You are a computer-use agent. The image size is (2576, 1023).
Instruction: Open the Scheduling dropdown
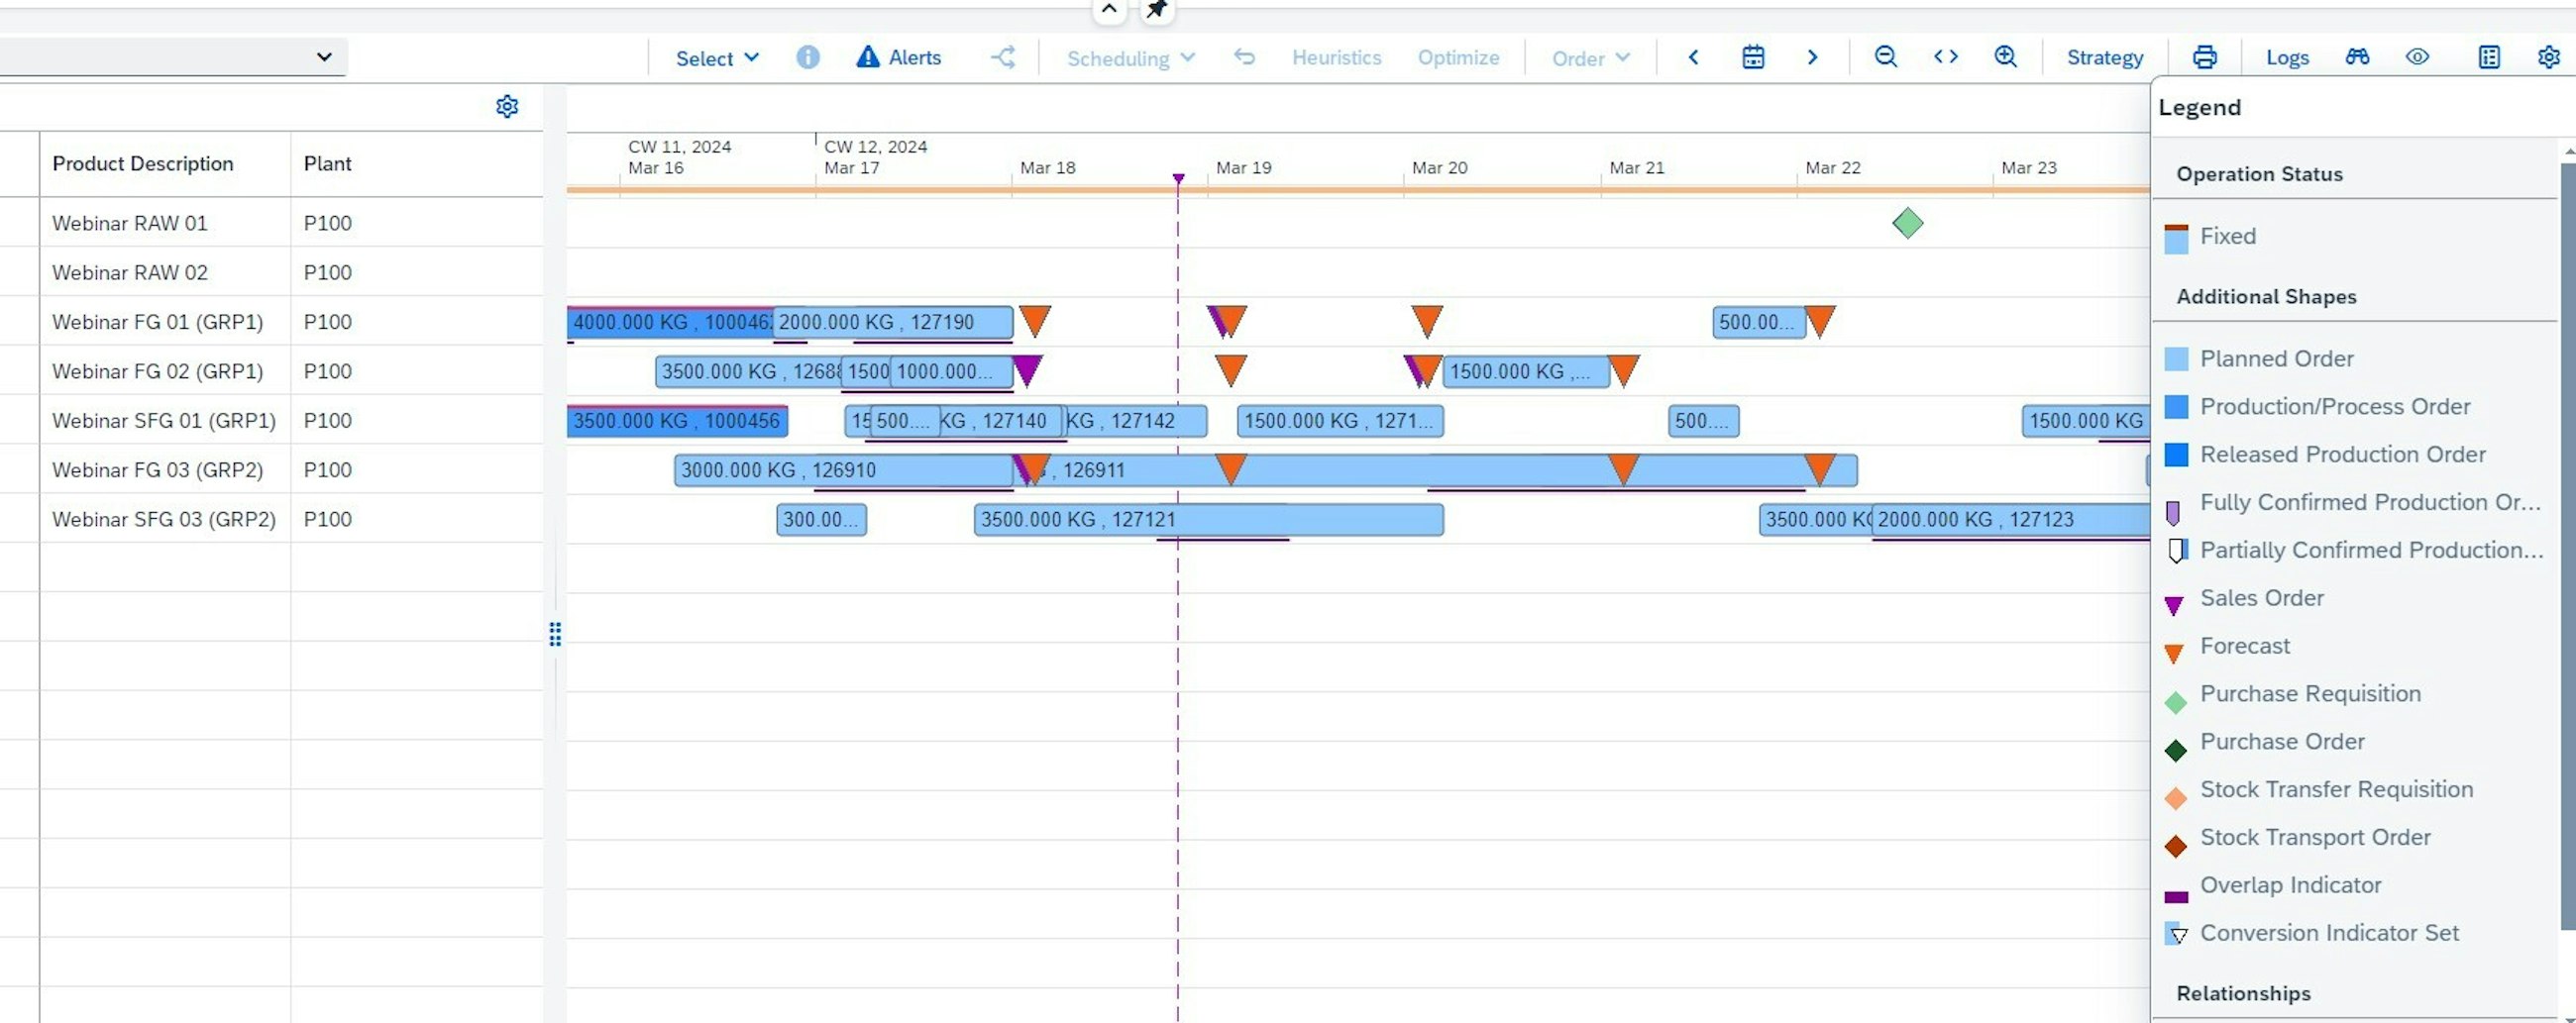(1130, 58)
